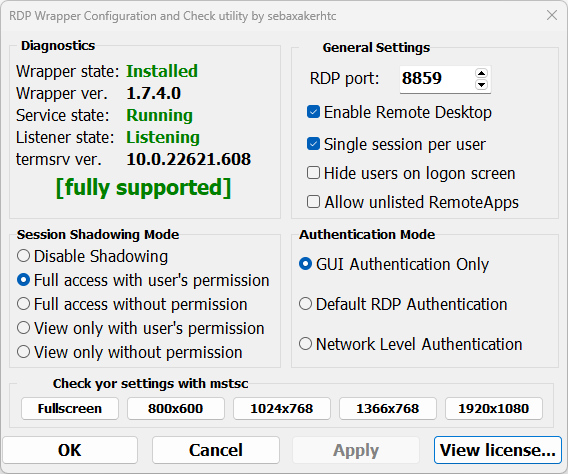Increase RDP port with up arrow
Screen dimensions: 568x474
click(x=481, y=73)
